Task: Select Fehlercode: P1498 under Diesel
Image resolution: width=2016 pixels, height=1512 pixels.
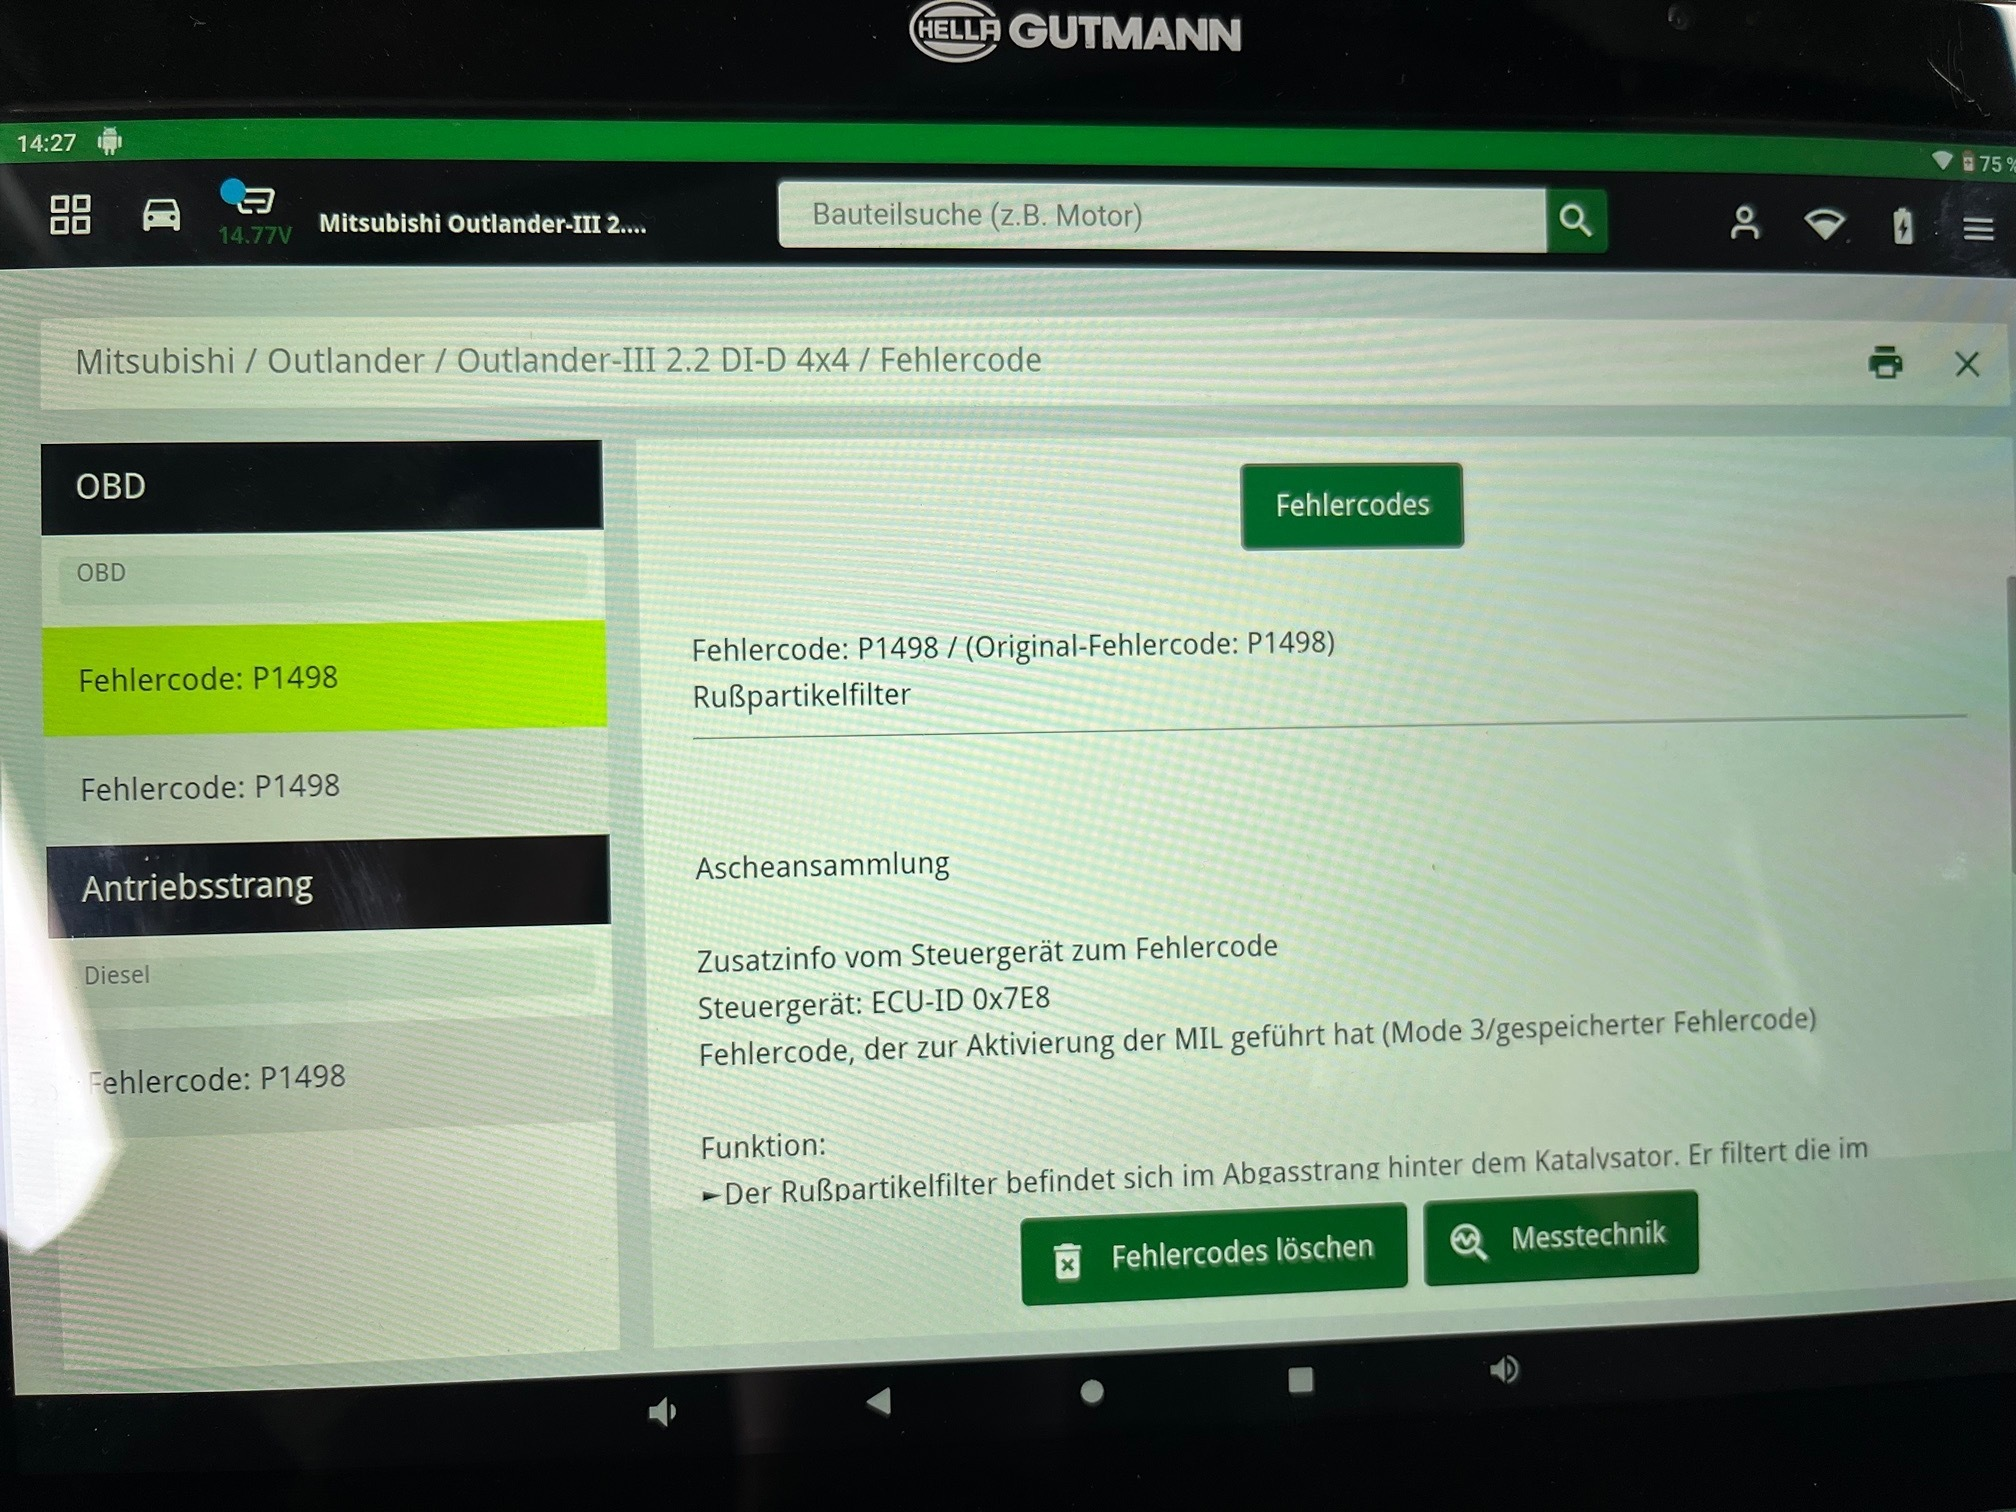Action: pos(333,1079)
